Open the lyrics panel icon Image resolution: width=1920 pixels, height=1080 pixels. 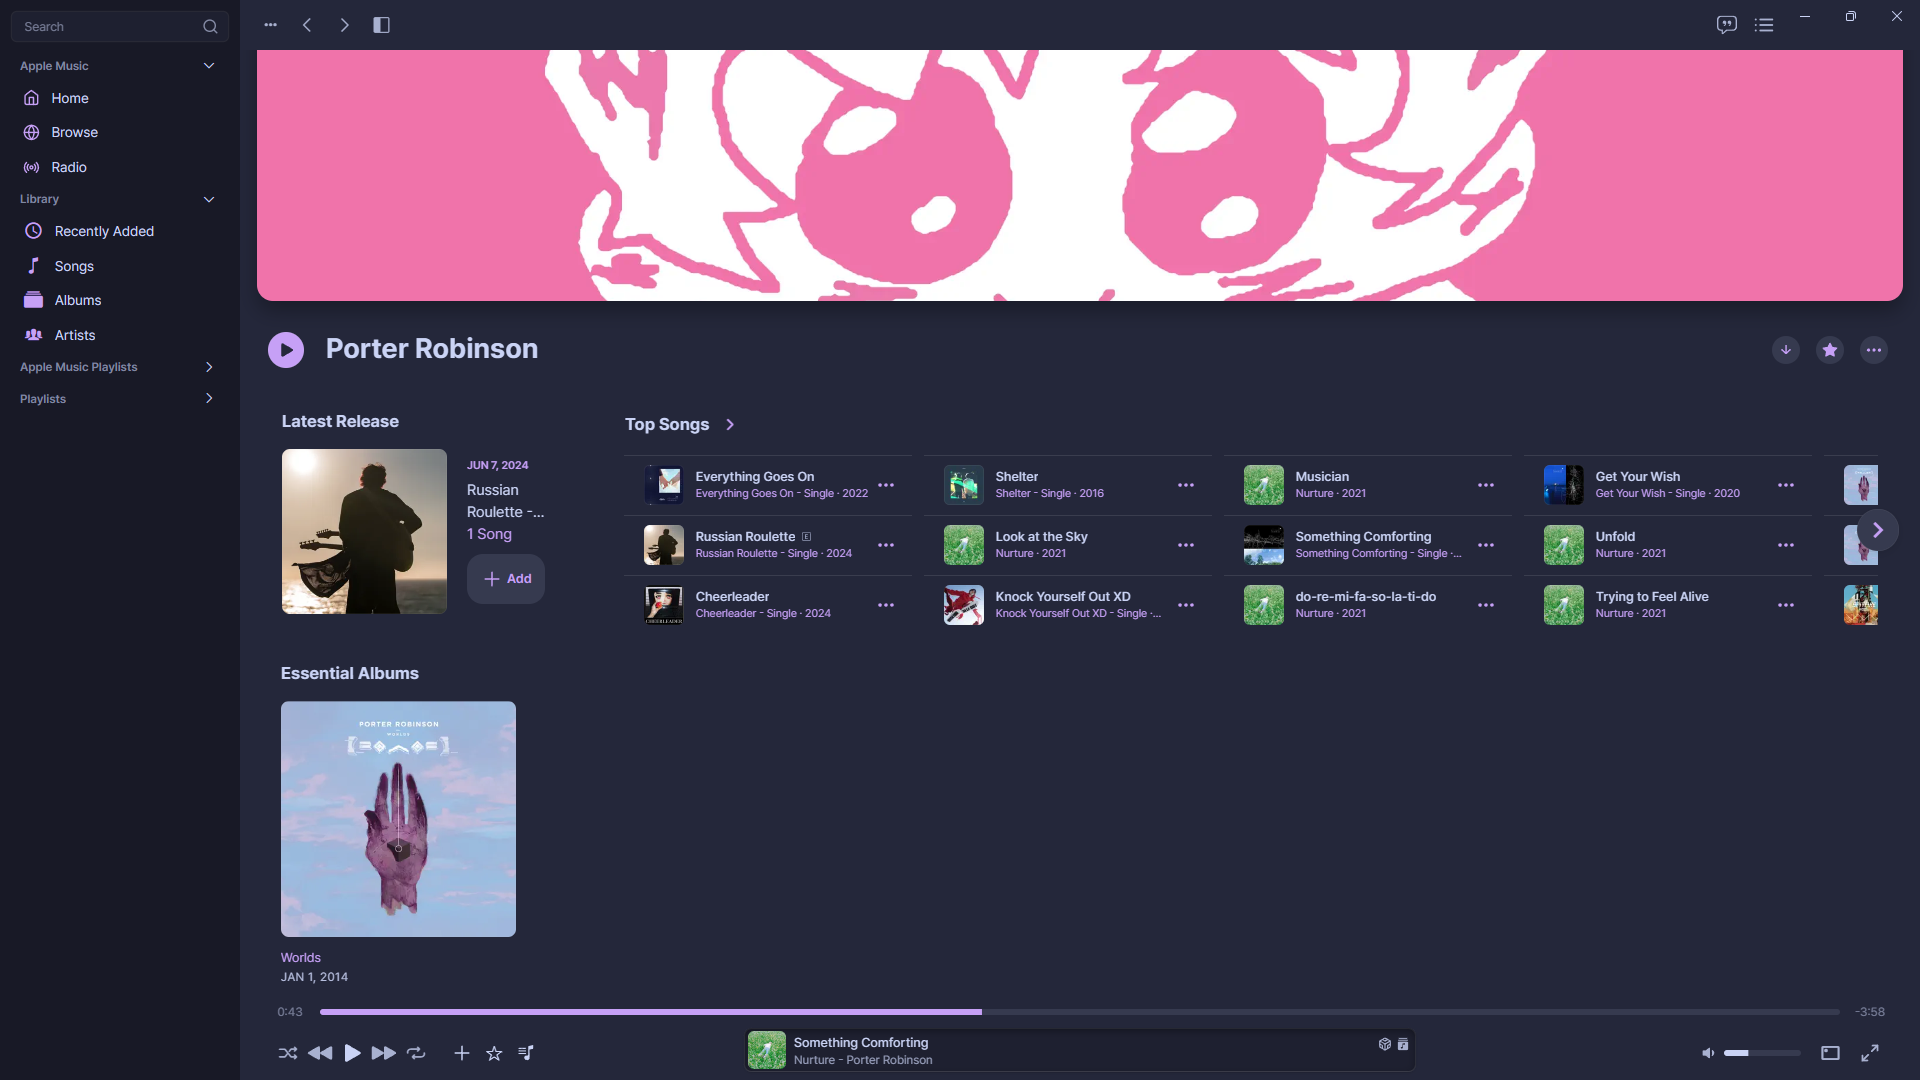1726,25
